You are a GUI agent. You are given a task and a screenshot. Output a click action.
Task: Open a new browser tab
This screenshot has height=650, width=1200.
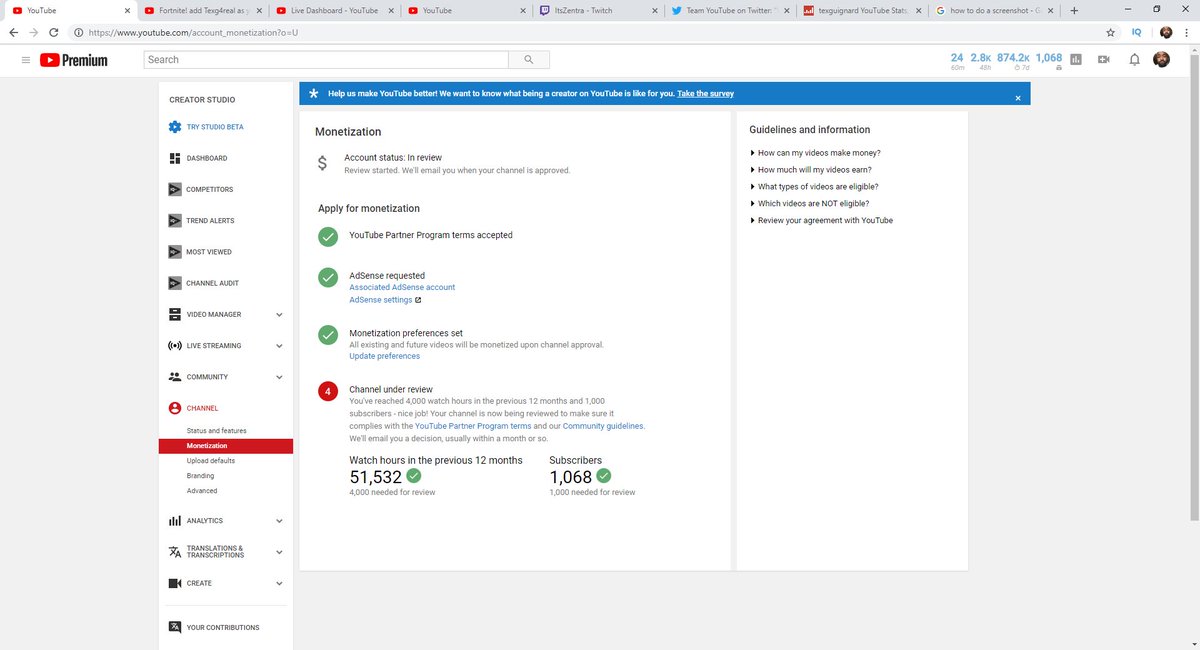coord(1074,10)
